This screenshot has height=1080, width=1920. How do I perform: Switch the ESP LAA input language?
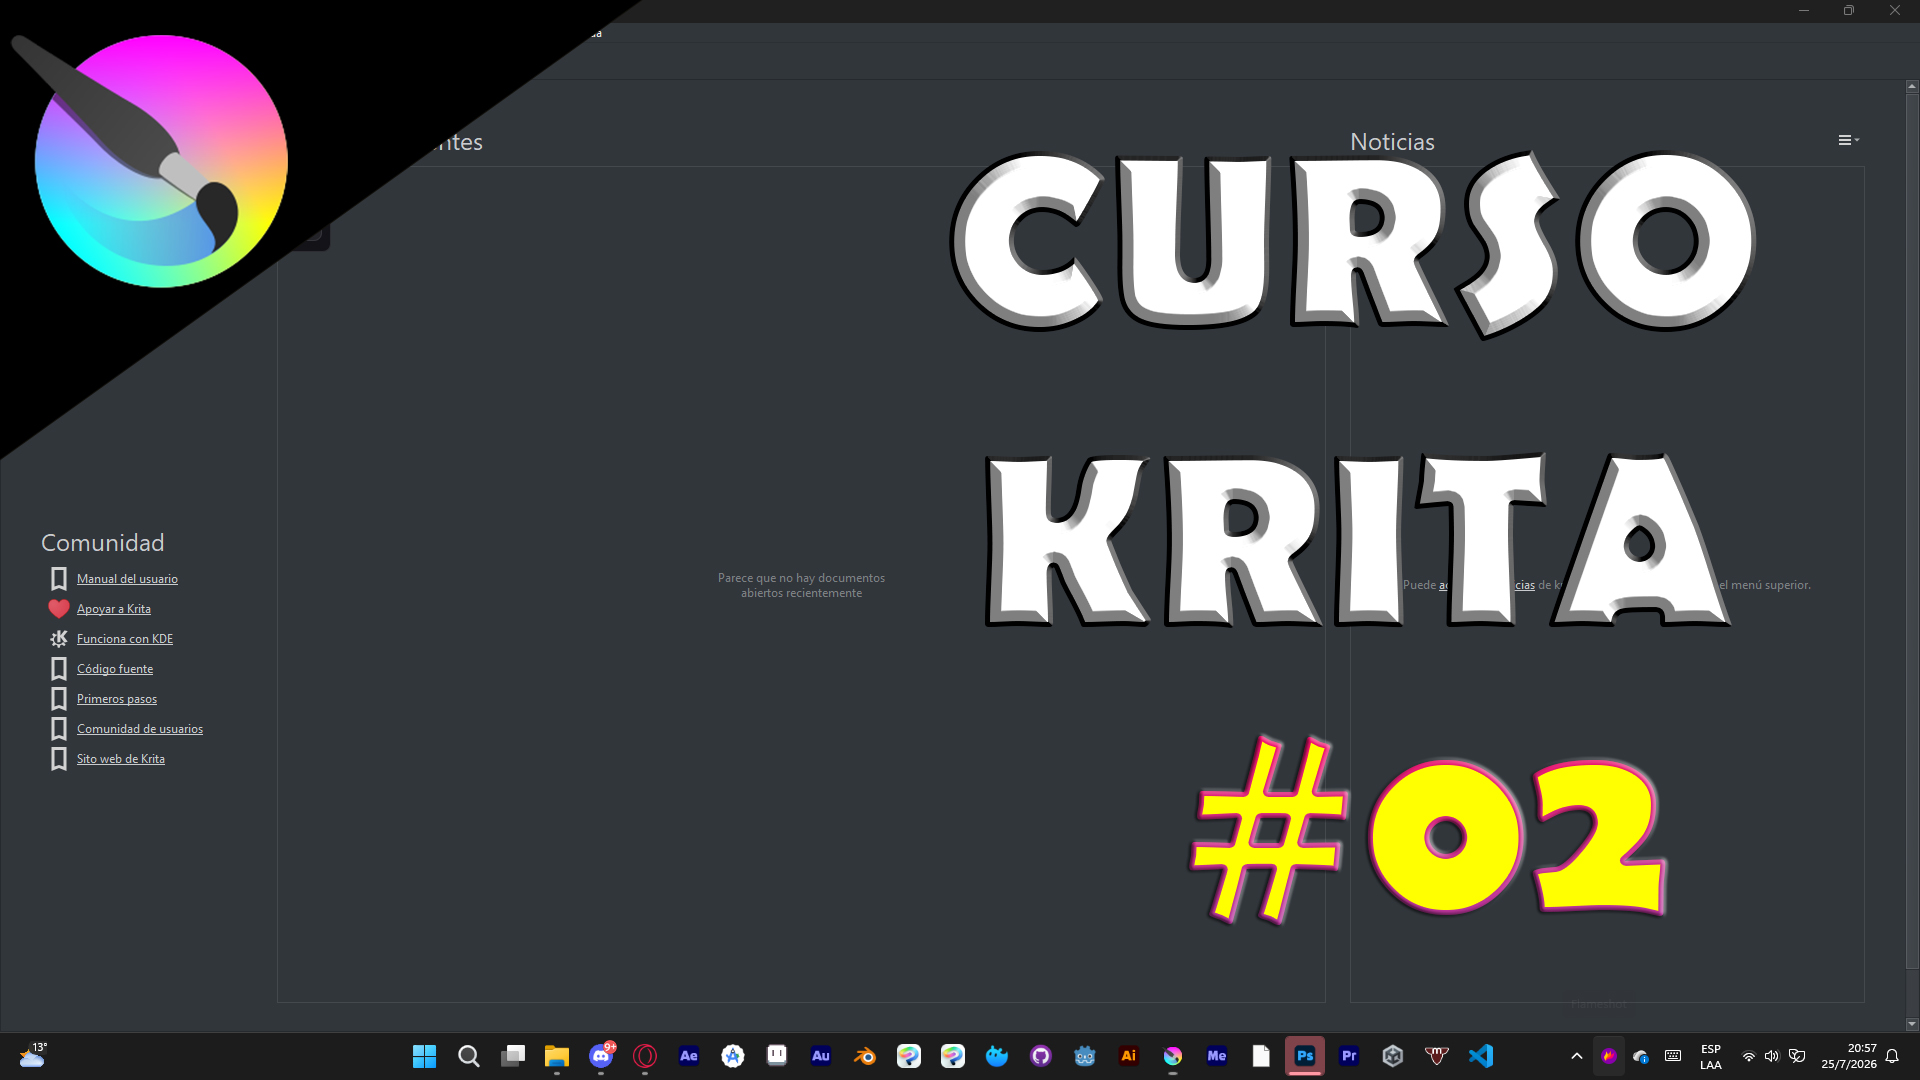click(1711, 1057)
